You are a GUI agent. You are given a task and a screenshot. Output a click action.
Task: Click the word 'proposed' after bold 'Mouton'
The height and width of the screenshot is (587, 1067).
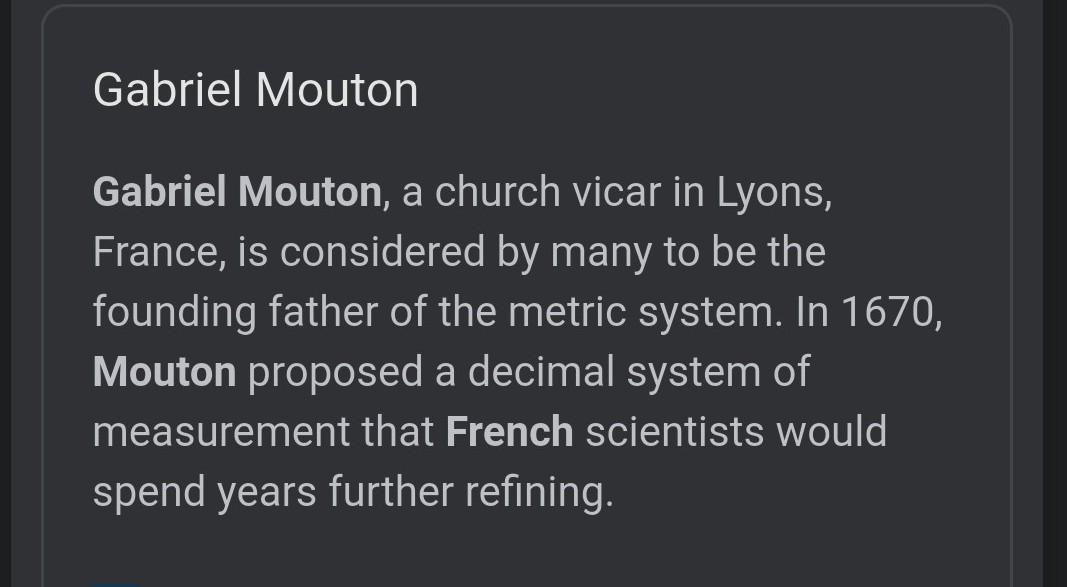(335, 373)
